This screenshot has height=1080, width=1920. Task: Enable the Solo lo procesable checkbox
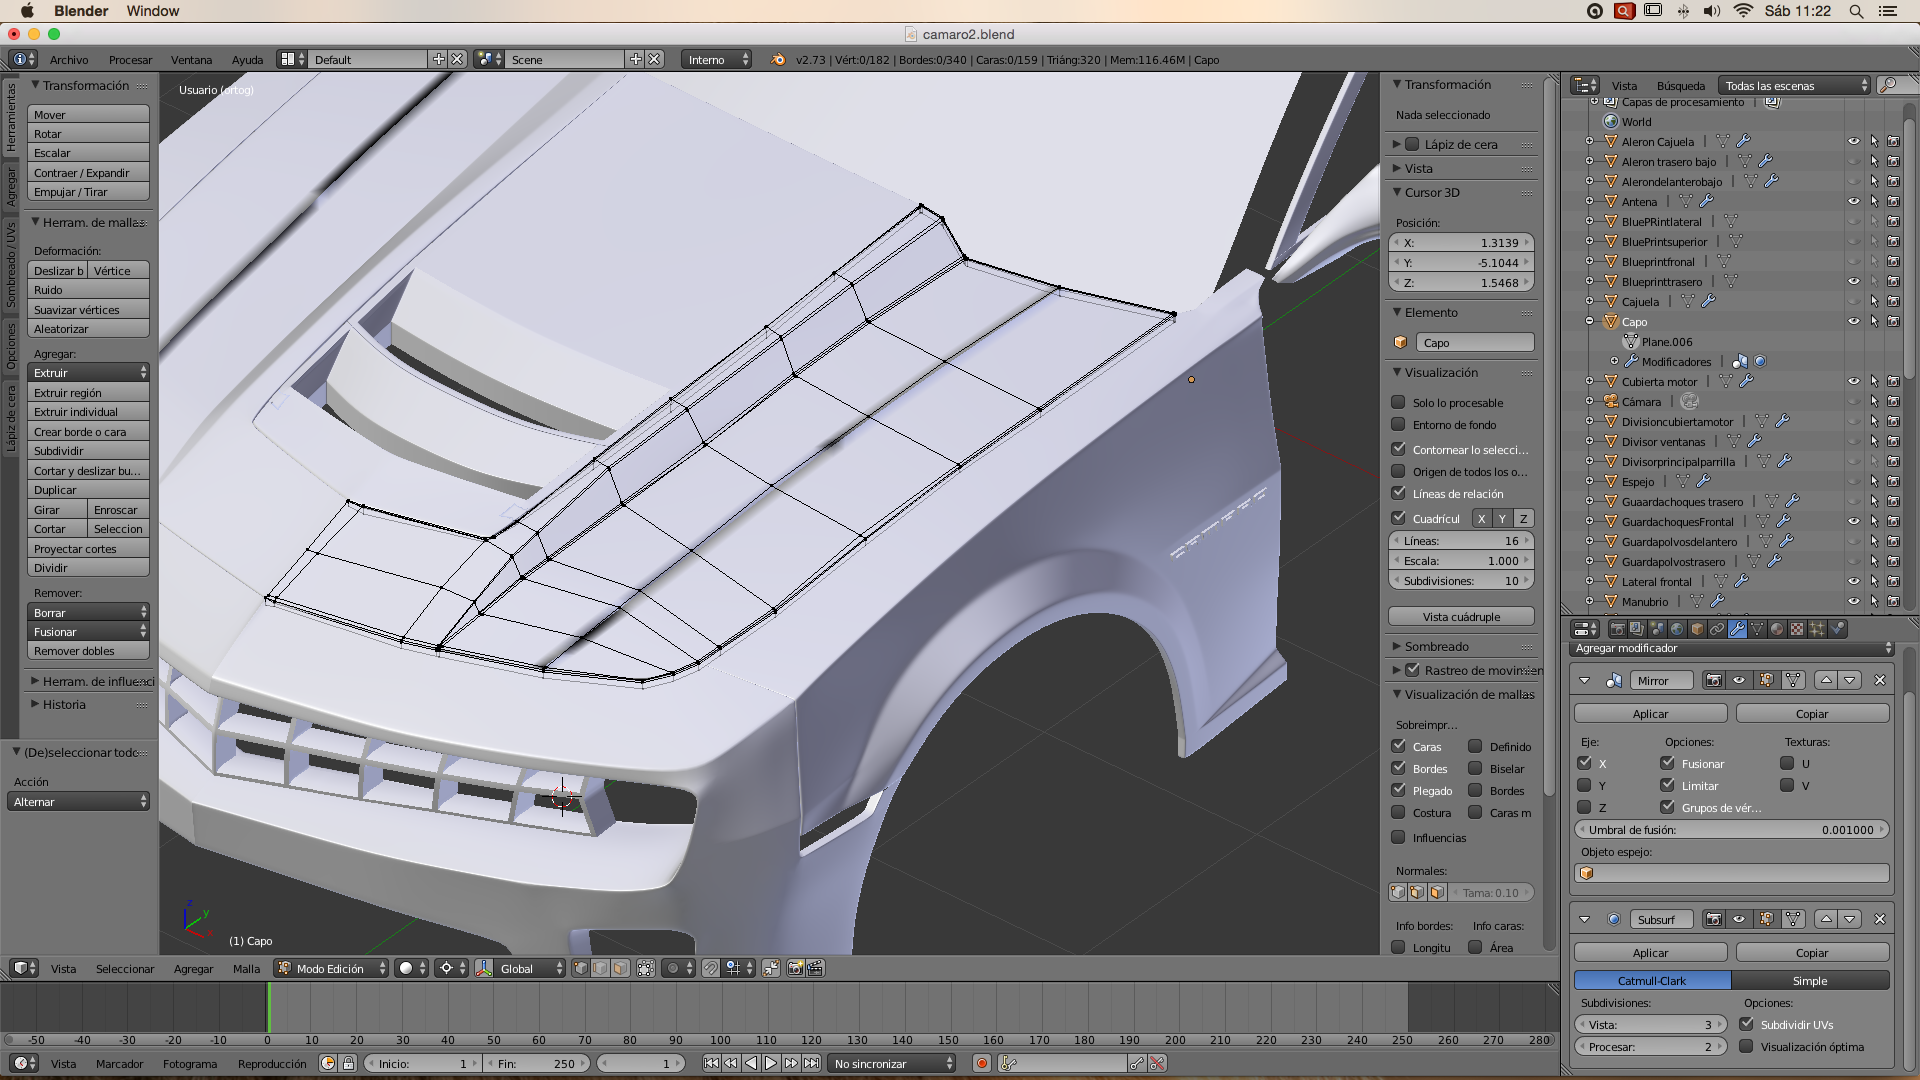1398,402
